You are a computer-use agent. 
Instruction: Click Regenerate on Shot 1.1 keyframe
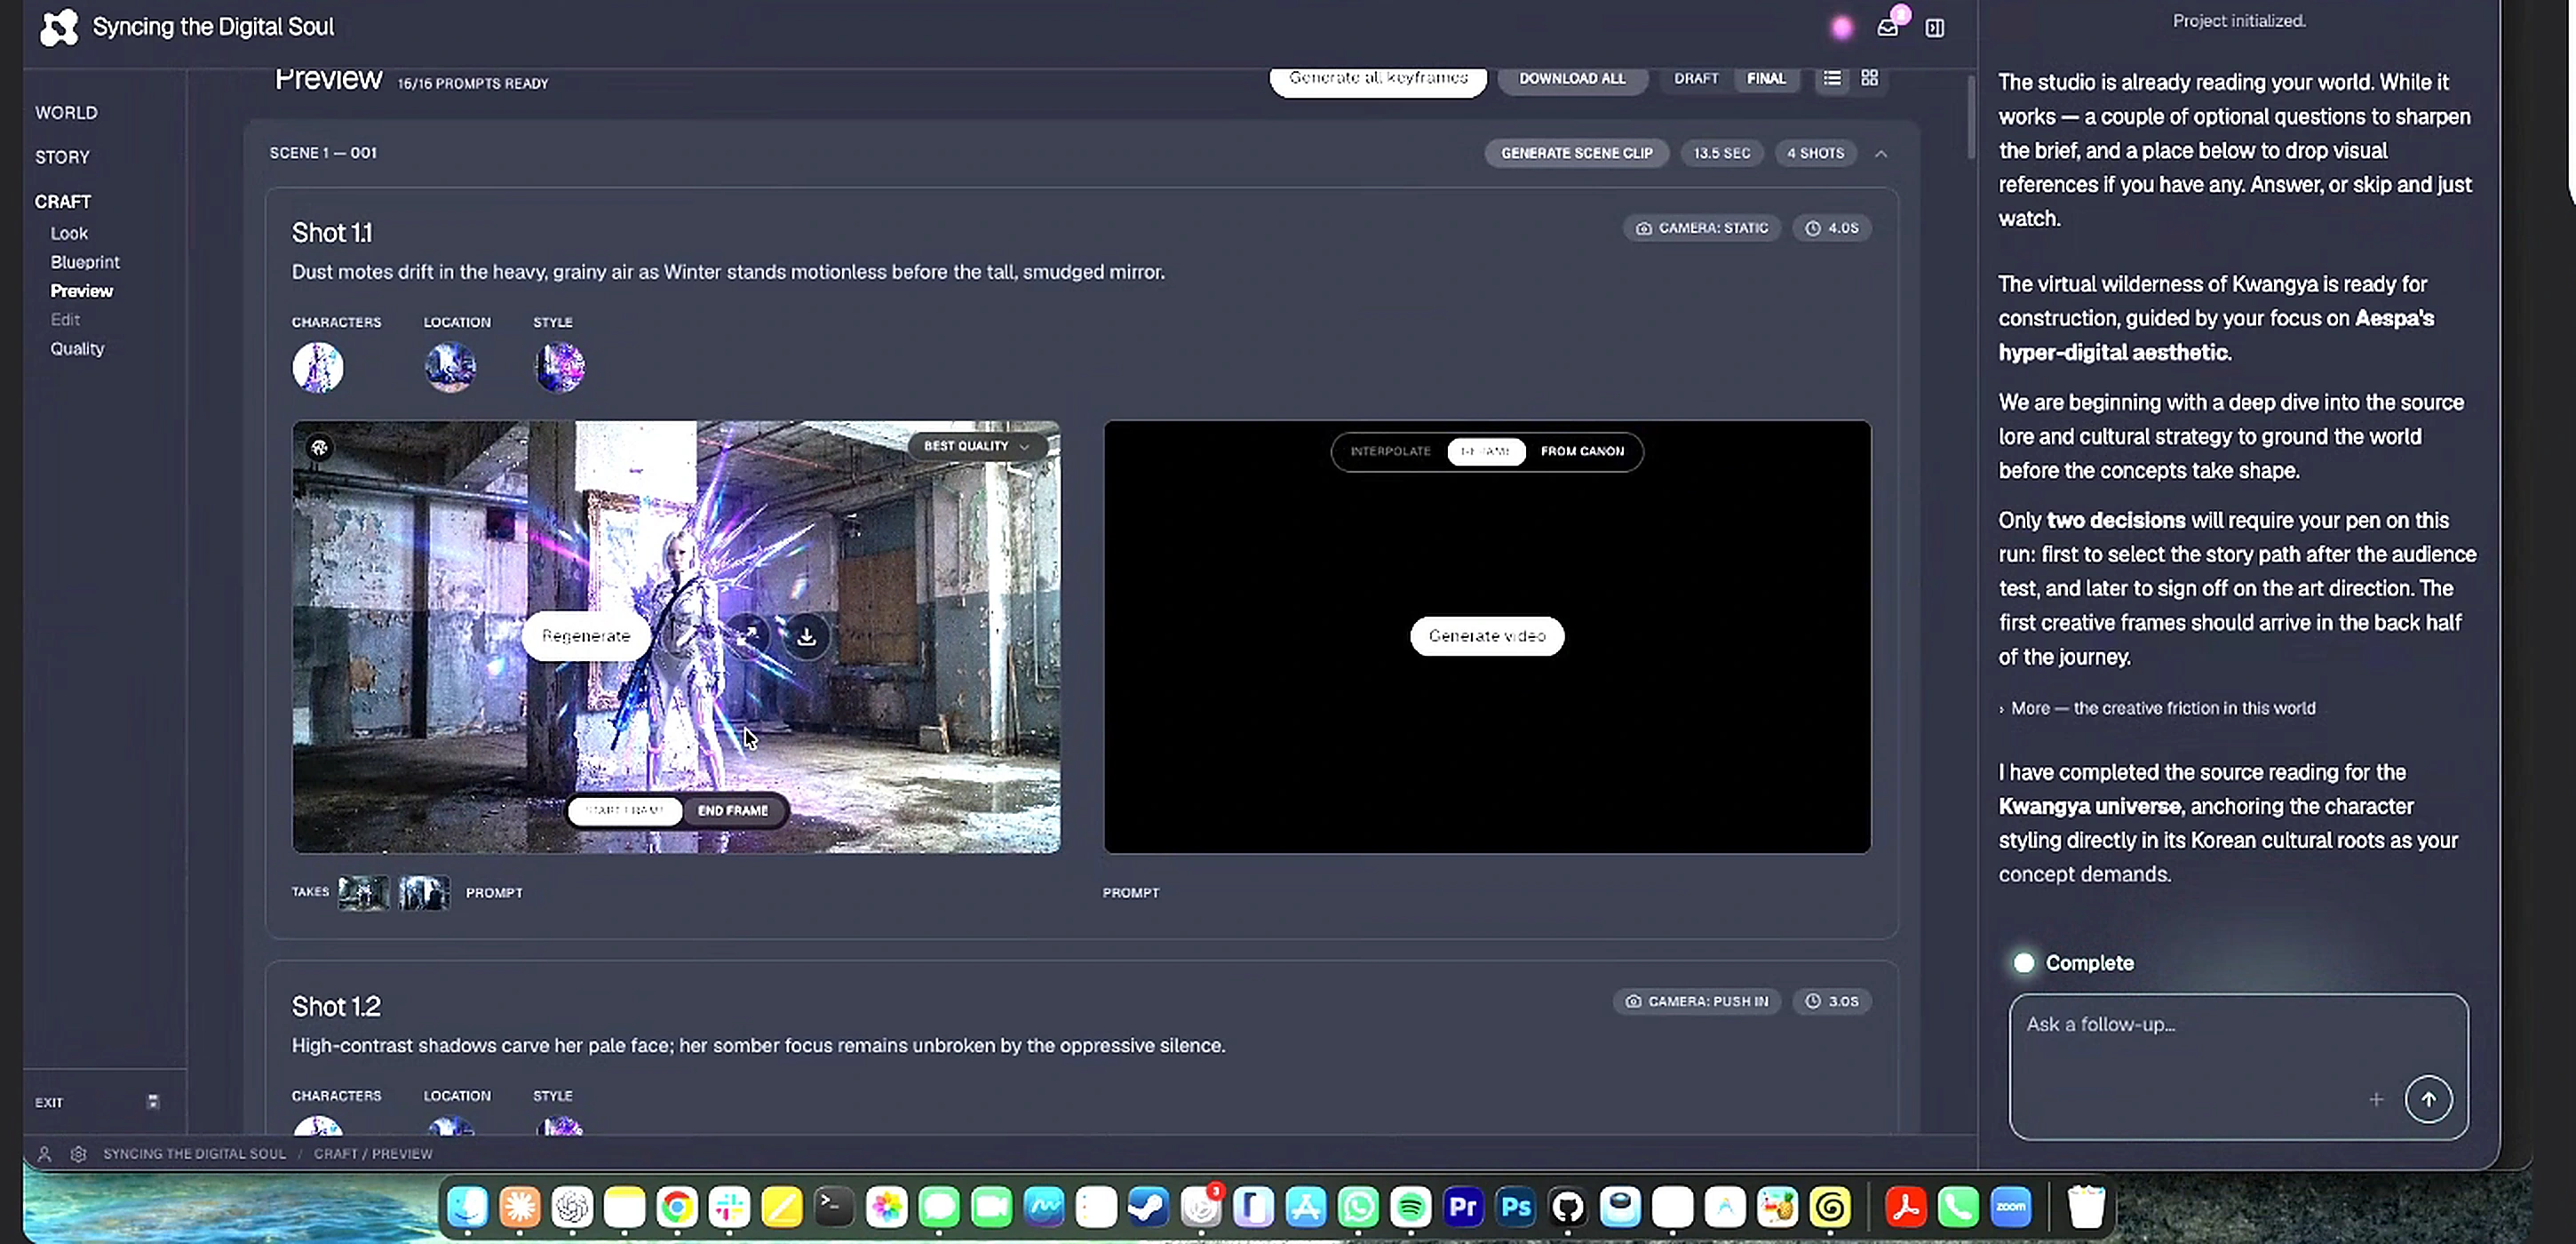(x=586, y=636)
